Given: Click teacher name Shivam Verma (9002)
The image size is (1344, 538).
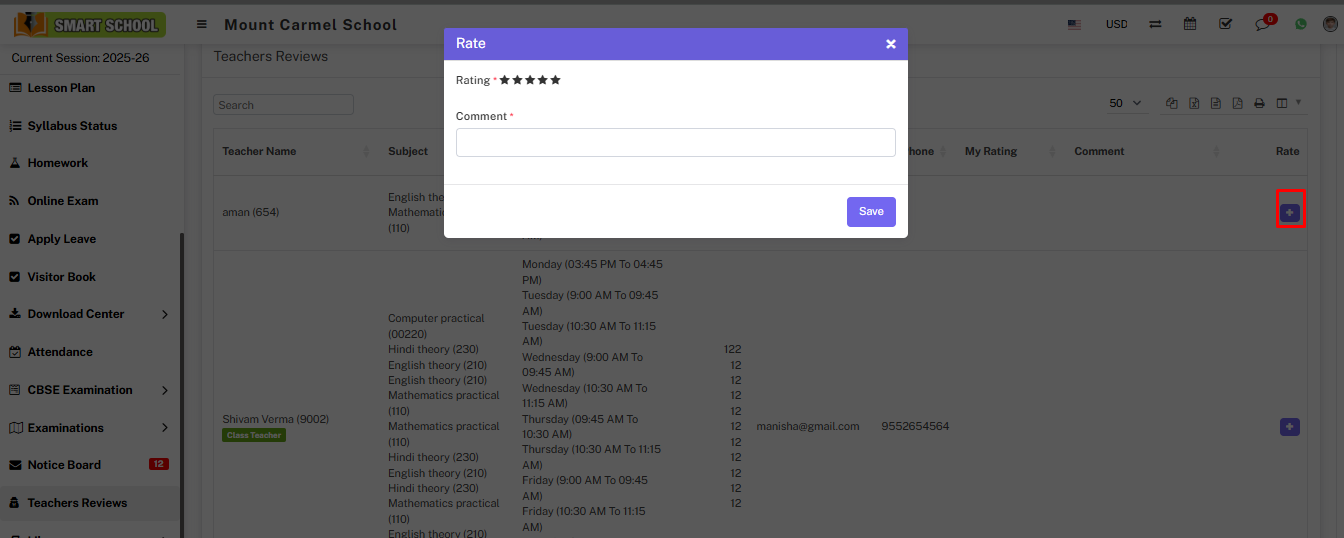Looking at the screenshot, I should tap(275, 419).
